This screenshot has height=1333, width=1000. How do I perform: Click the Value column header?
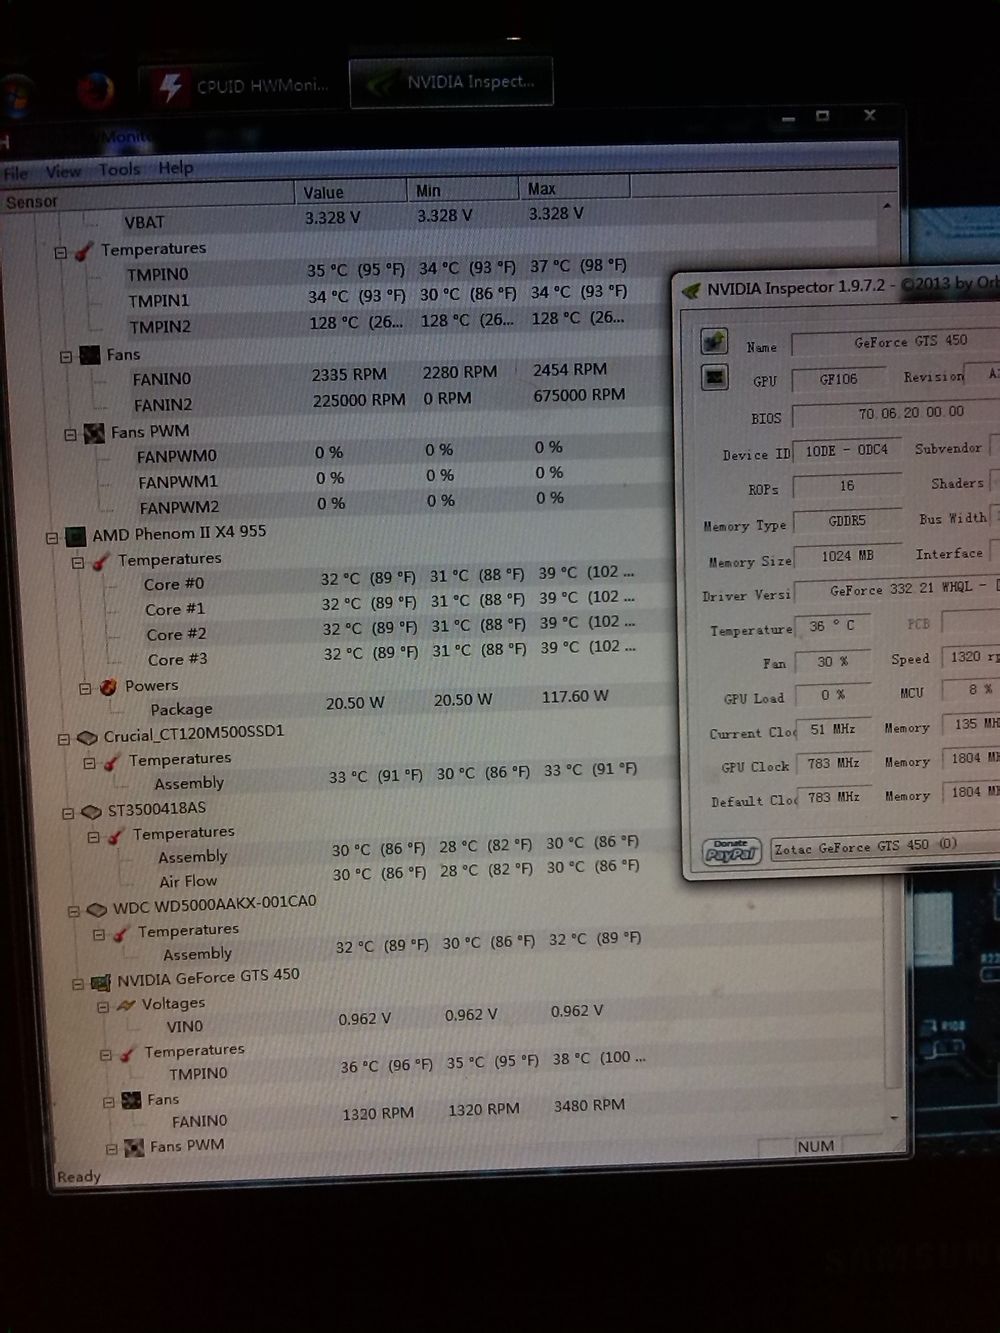coord(350,191)
